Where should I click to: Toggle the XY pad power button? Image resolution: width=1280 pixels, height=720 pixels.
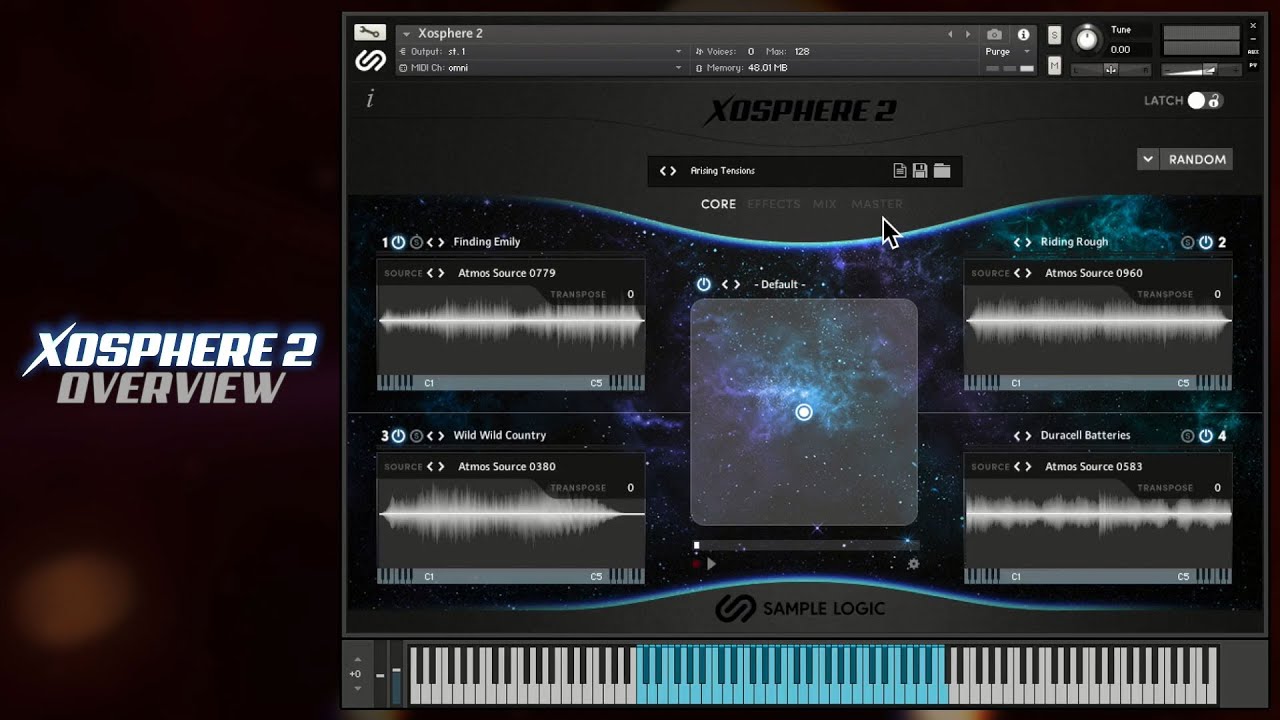click(x=704, y=285)
